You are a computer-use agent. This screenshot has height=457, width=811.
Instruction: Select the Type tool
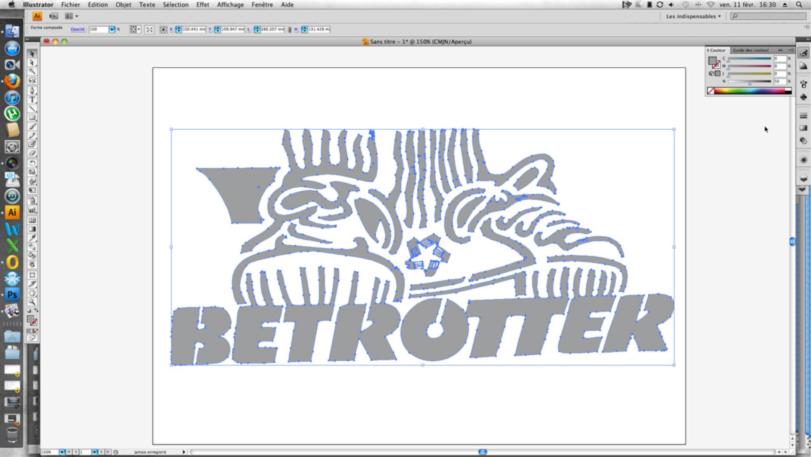click(32, 99)
